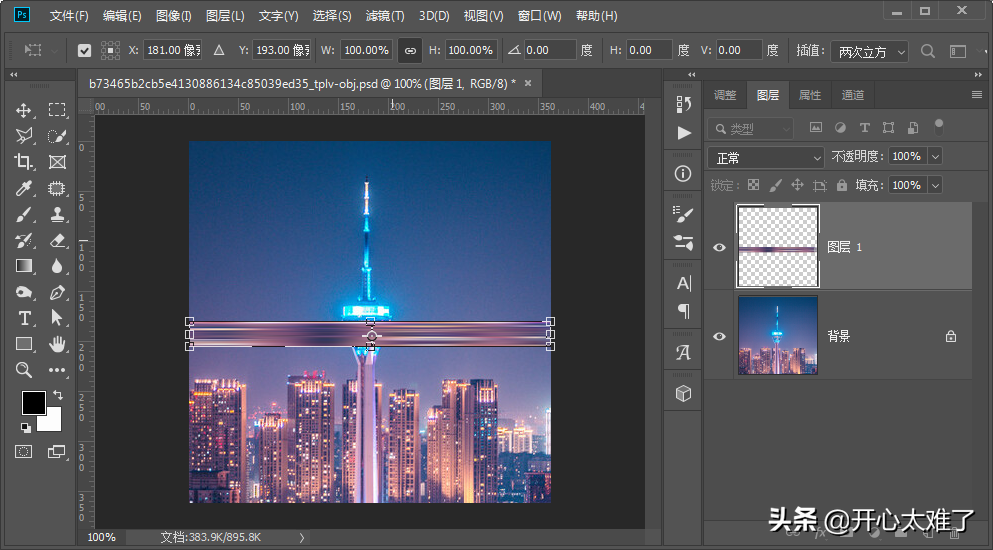Select the Polygonal Lasso tool
The width and height of the screenshot is (993, 550).
[23, 136]
